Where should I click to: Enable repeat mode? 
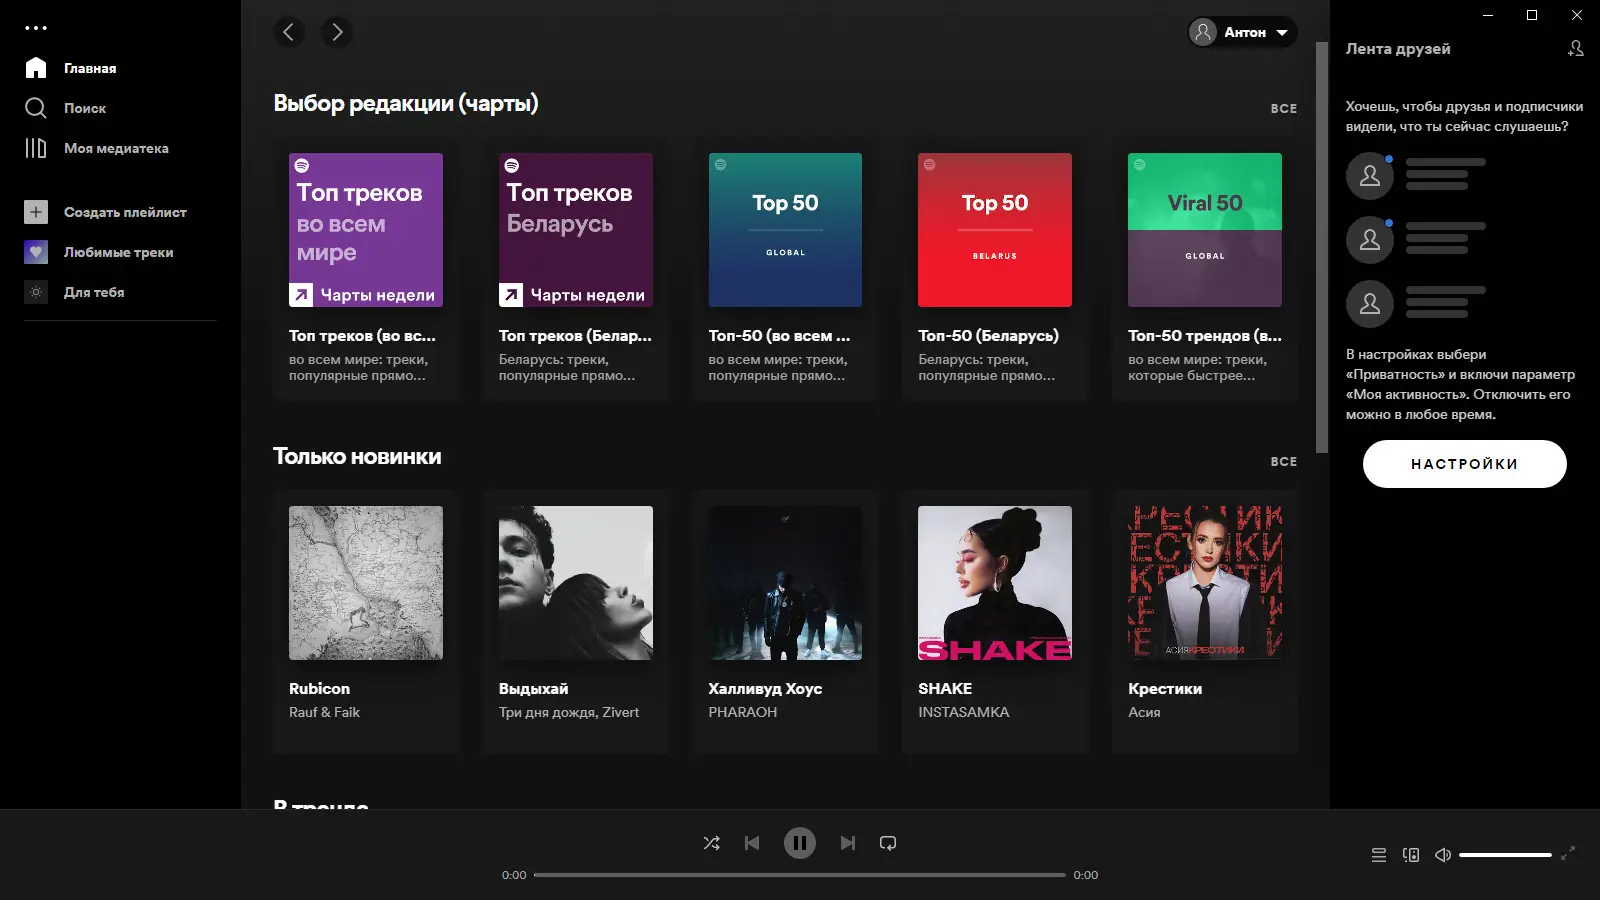coord(888,843)
